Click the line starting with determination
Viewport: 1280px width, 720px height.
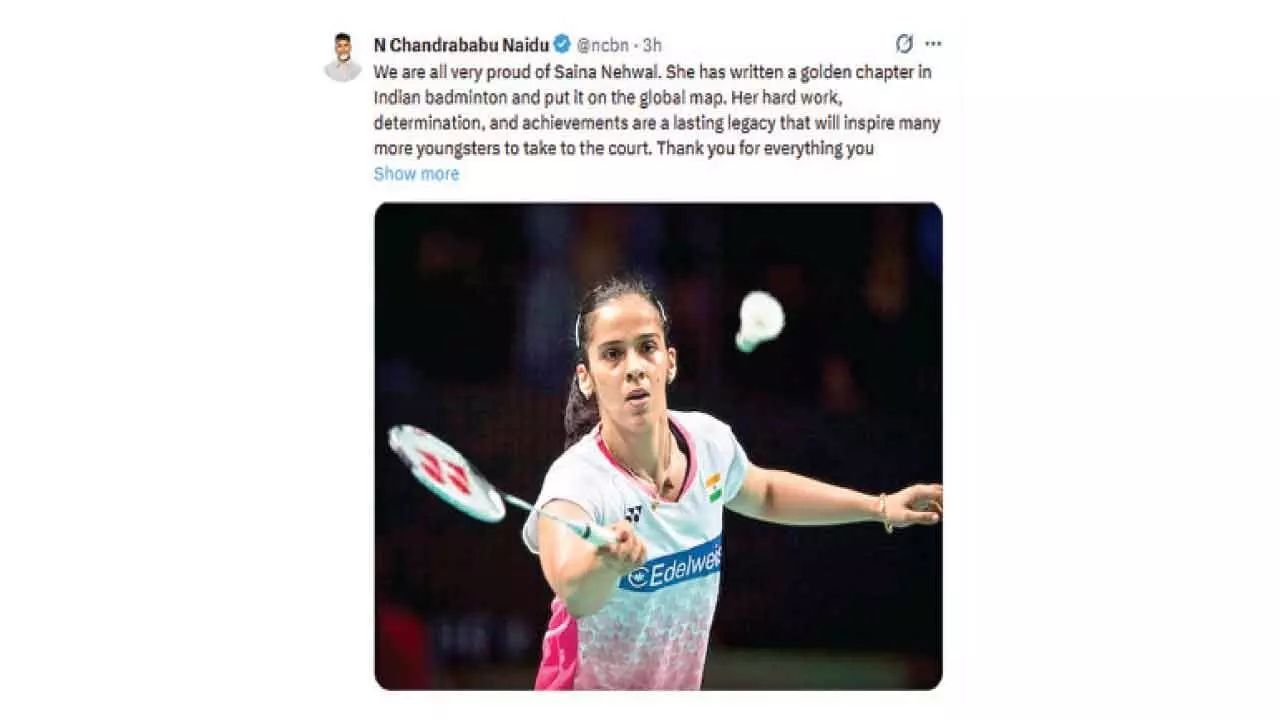[657, 124]
